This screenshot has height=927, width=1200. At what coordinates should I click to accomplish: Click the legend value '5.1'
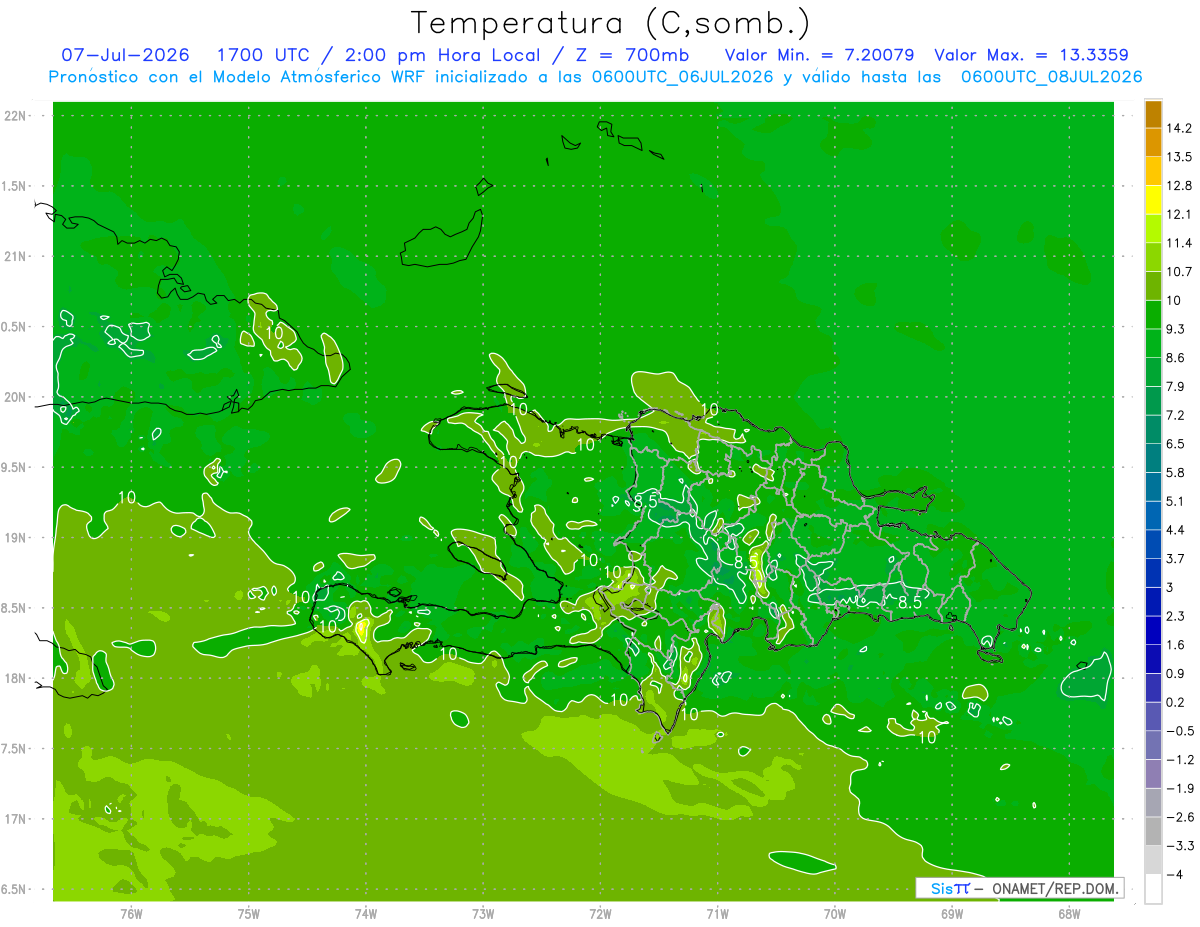tap(1175, 501)
